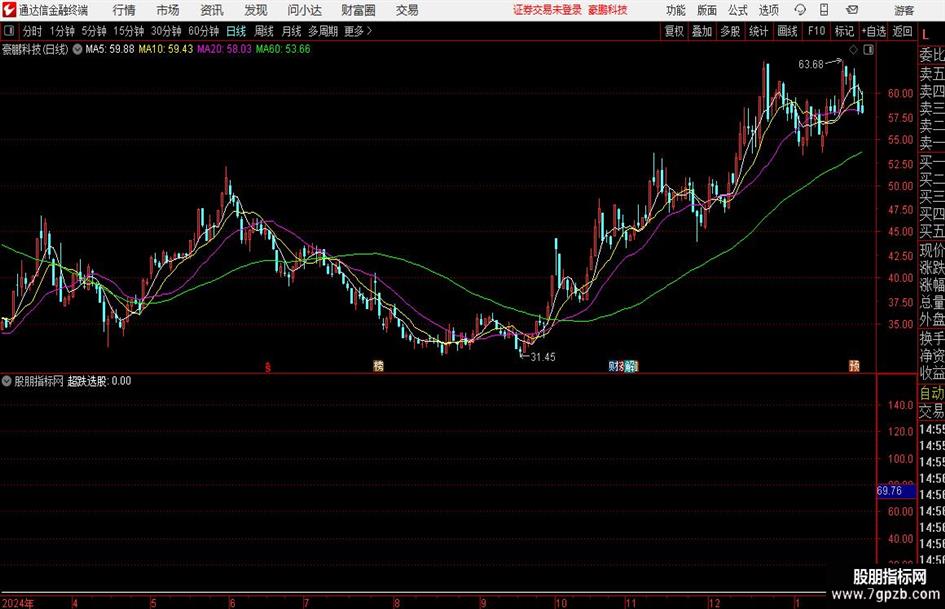Open the 行情 menu

click(x=124, y=10)
